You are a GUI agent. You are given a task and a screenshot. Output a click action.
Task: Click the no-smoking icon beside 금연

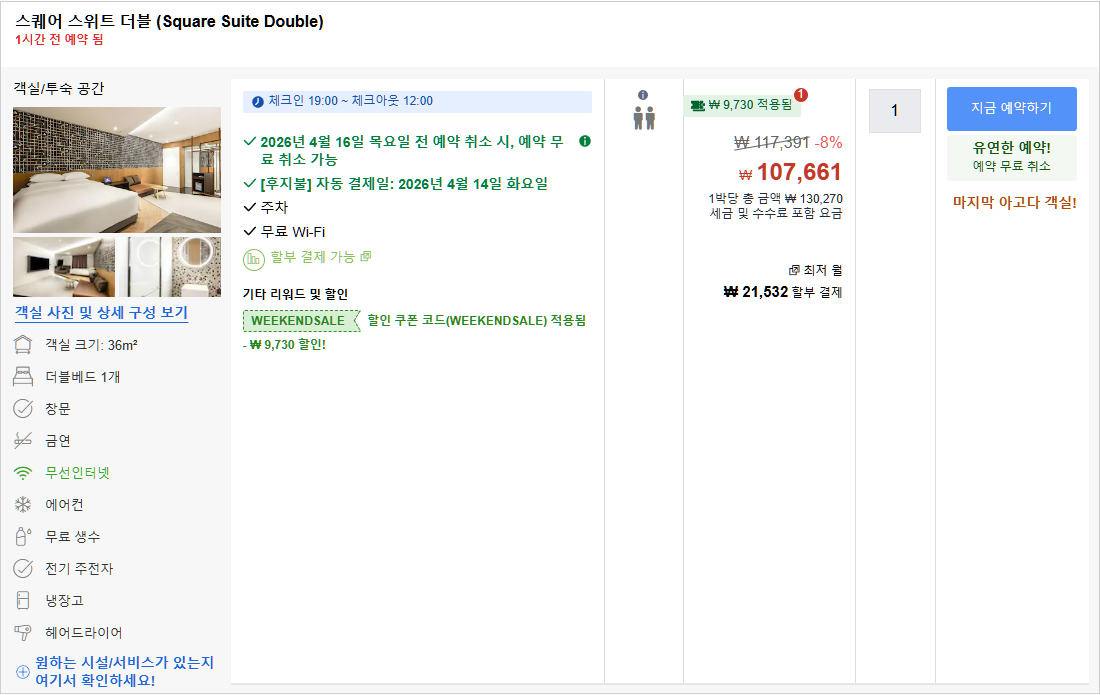click(x=23, y=440)
